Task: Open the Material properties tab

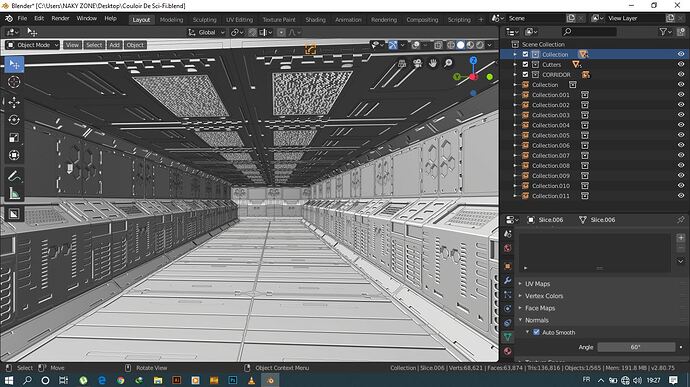Action: 507,351
